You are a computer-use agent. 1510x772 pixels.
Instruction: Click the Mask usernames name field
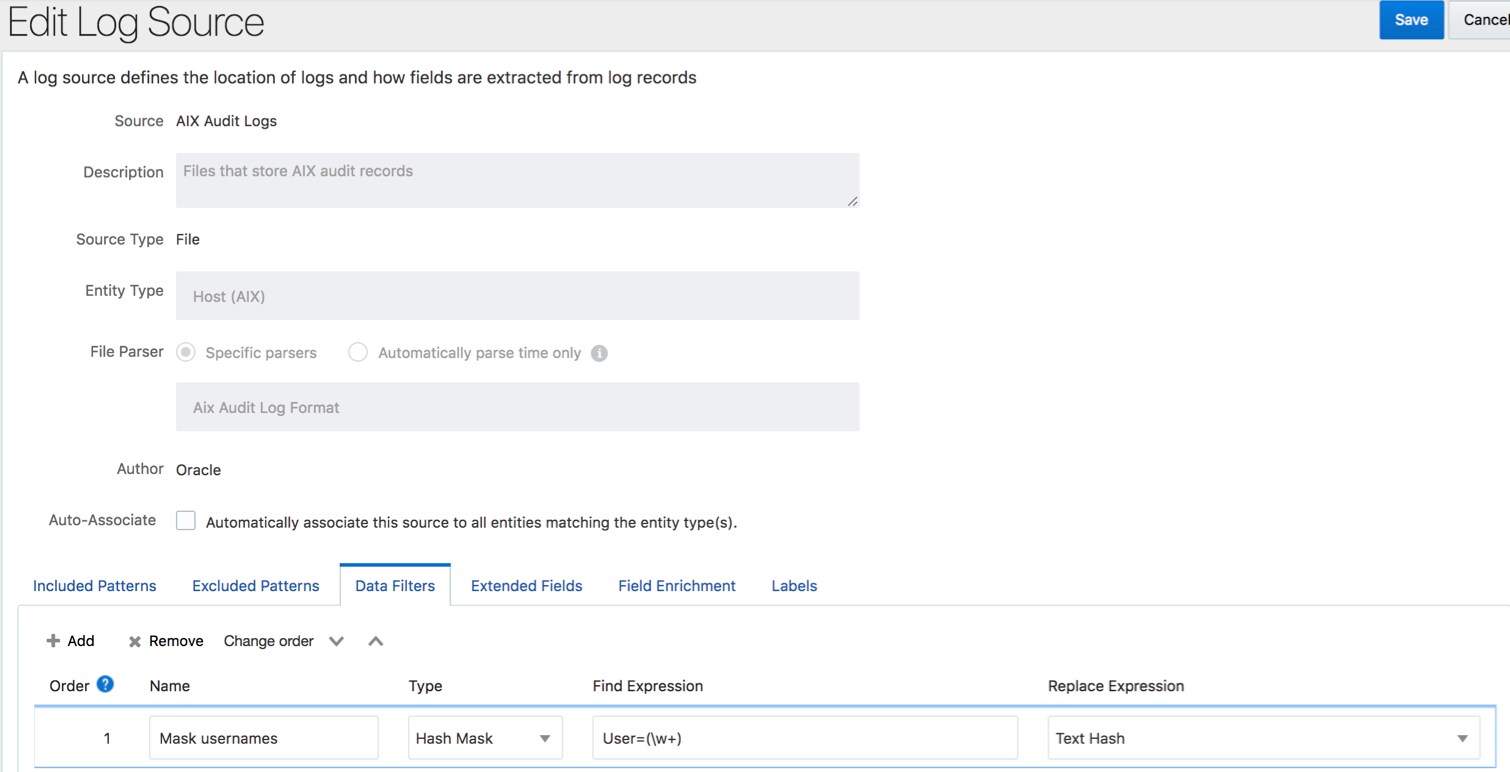click(x=263, y=738)
